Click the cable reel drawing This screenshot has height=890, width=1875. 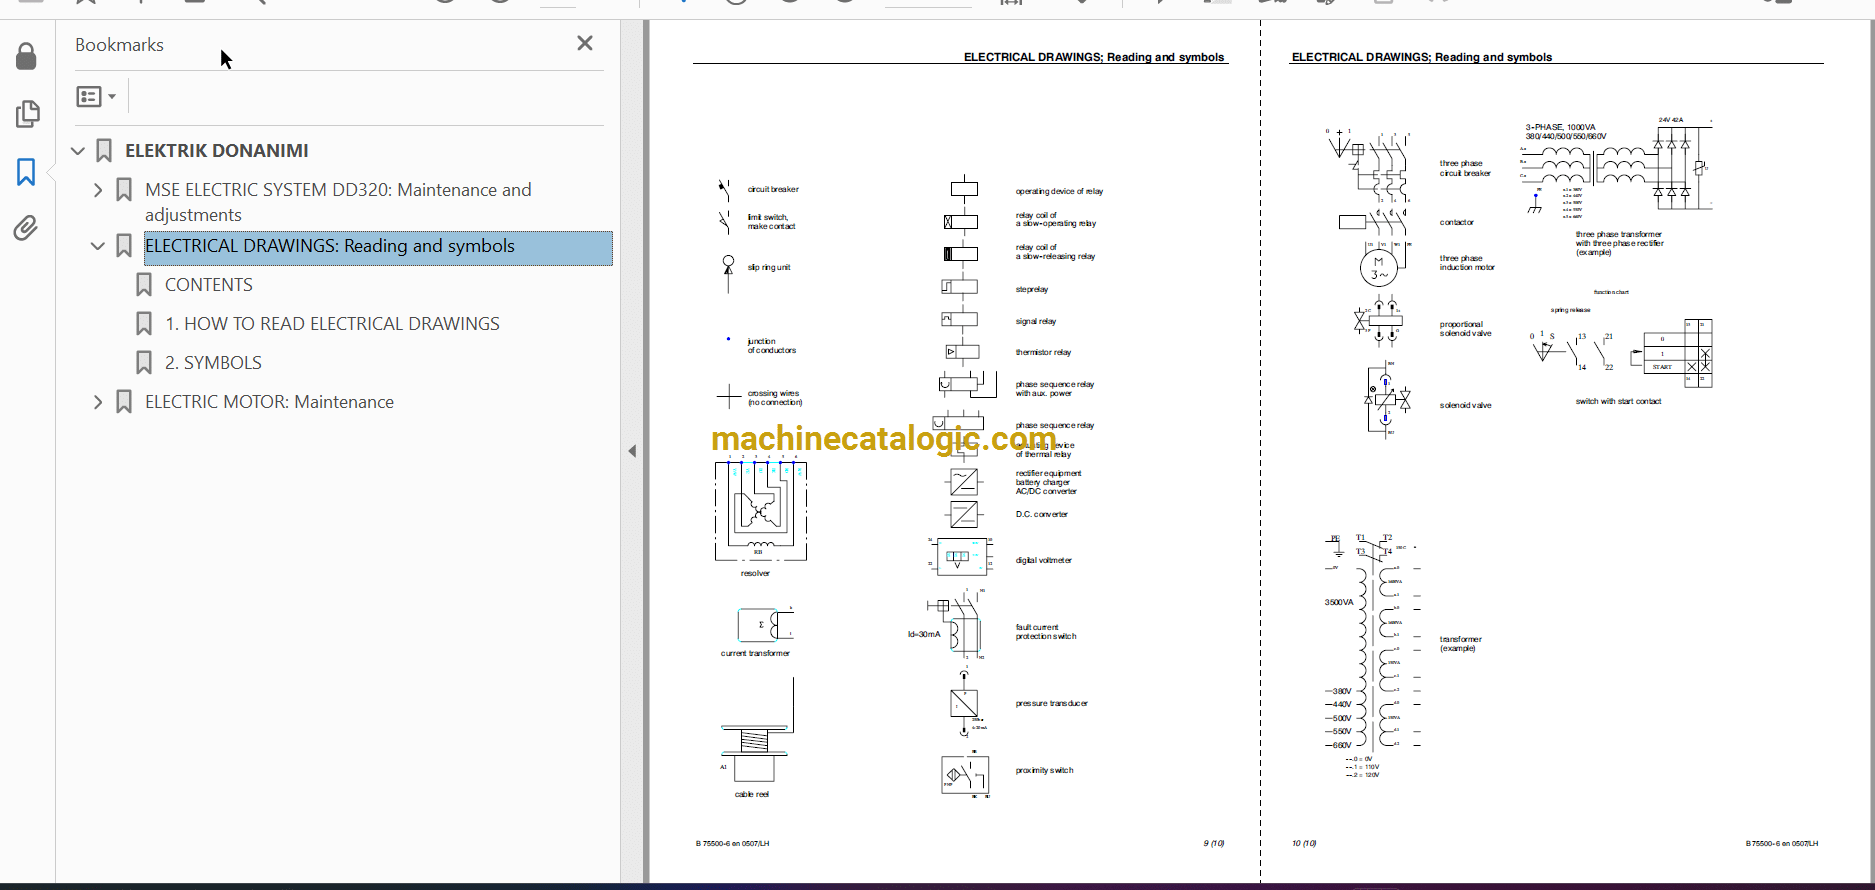click(x=756, y=732)
